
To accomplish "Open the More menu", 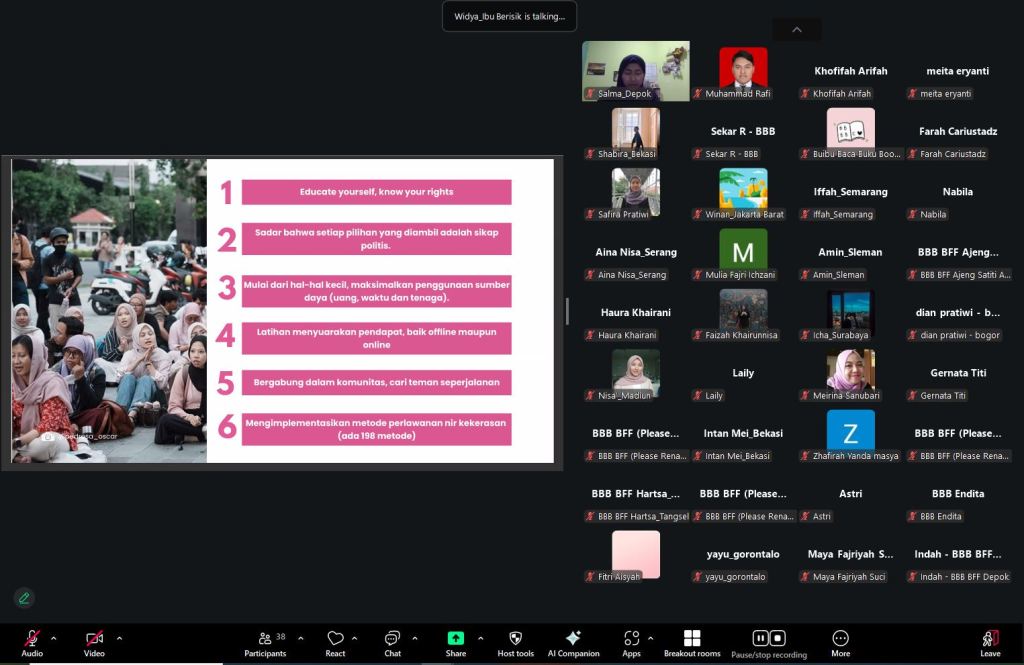I will 840,642.
